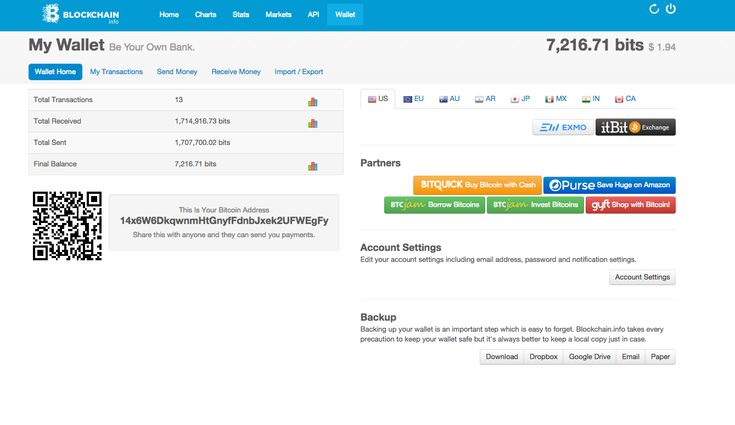
Task: Click the BitQuick Buy Bitcoin with Cash banner
Action: (477, 185)
